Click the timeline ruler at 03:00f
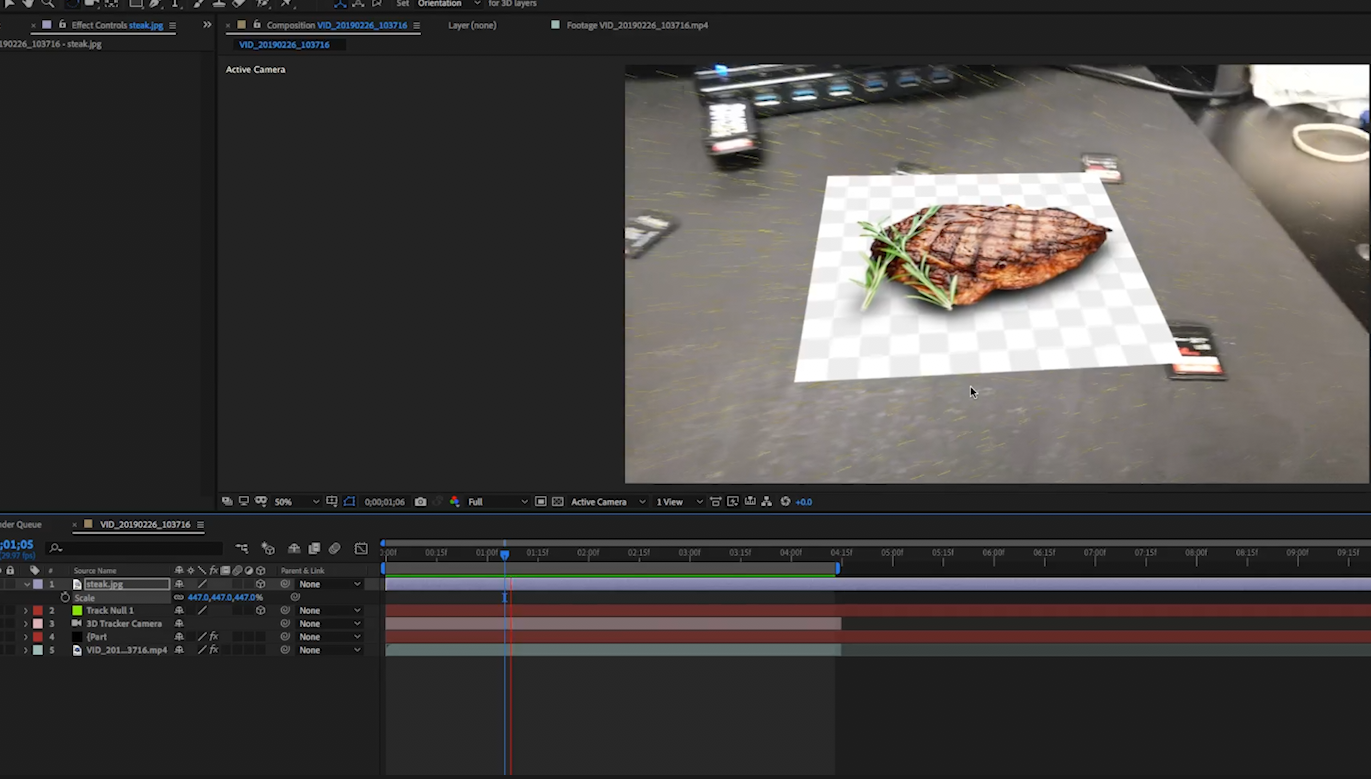This screenshot has height=779, width=1371. (x=689, y=553)
